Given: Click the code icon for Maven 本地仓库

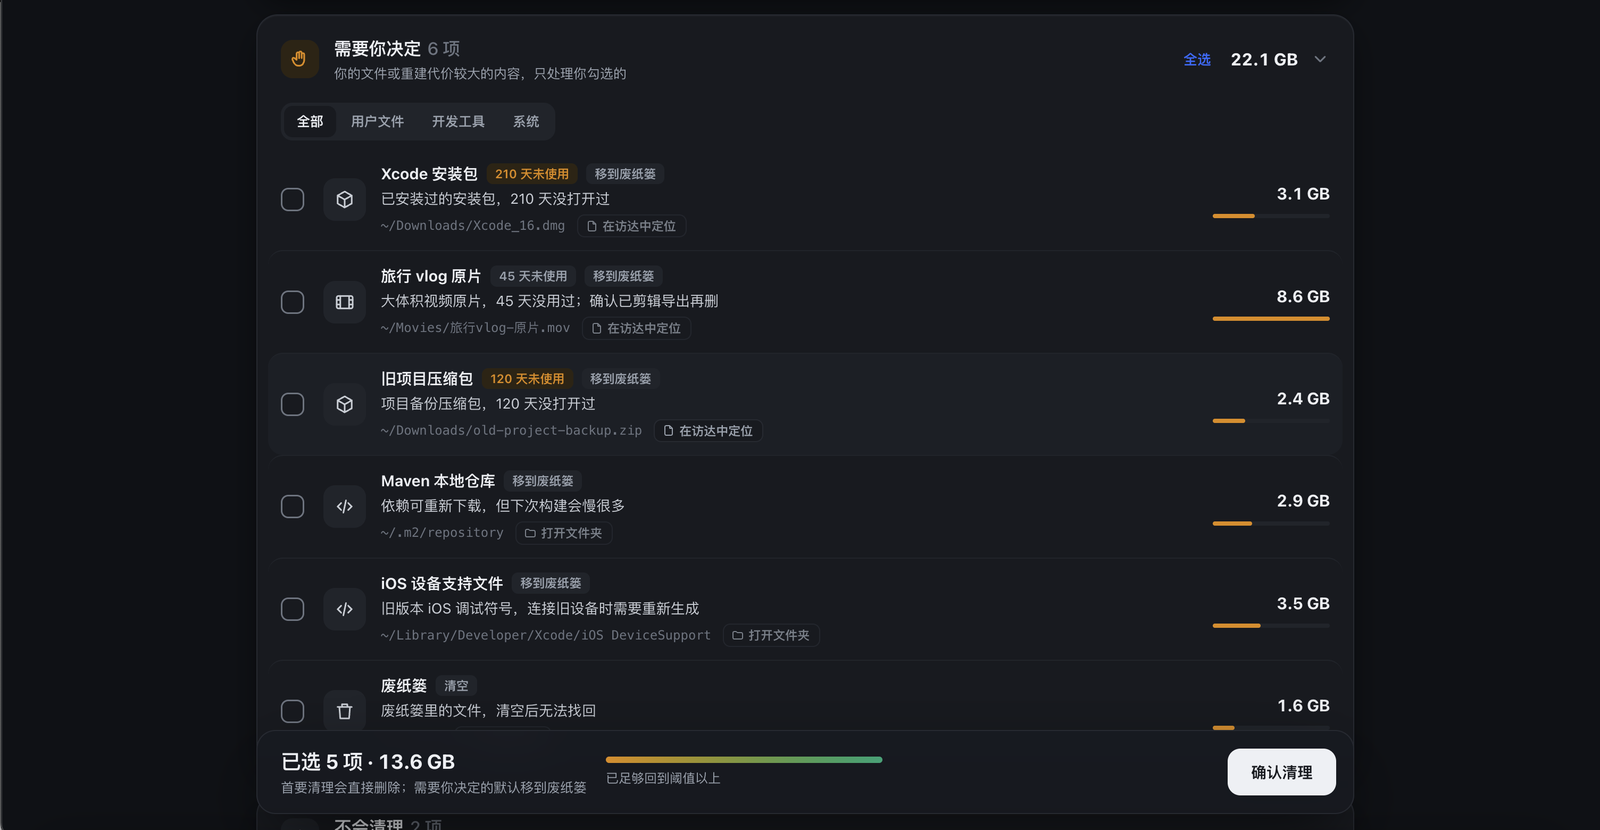Looking at the screenshot, I should click(345, 506).
